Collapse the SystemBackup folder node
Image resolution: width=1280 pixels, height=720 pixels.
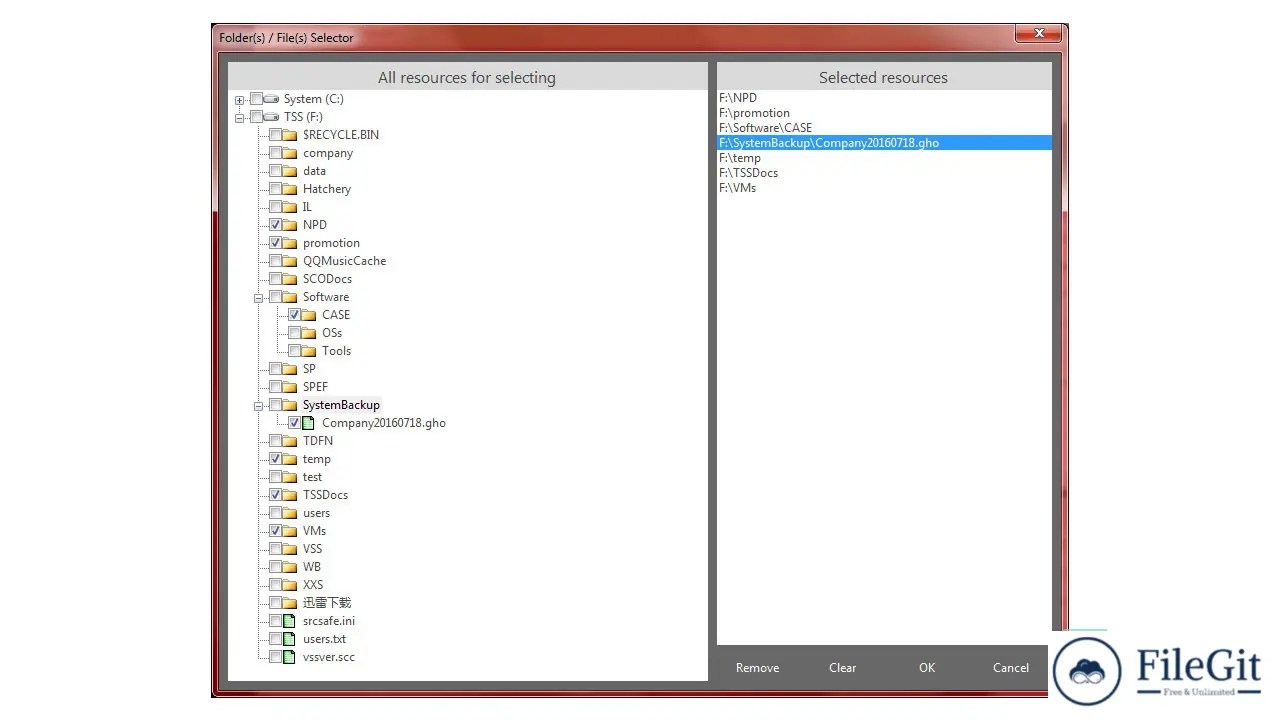click(258, 406)
